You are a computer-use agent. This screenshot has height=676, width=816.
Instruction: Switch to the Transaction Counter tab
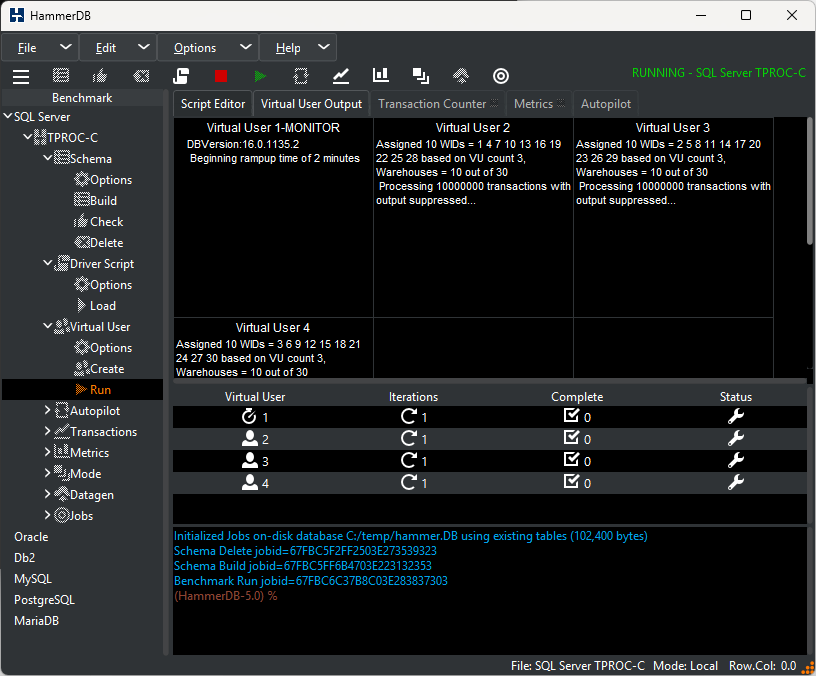pyautogui.click(x=438, y=104)
